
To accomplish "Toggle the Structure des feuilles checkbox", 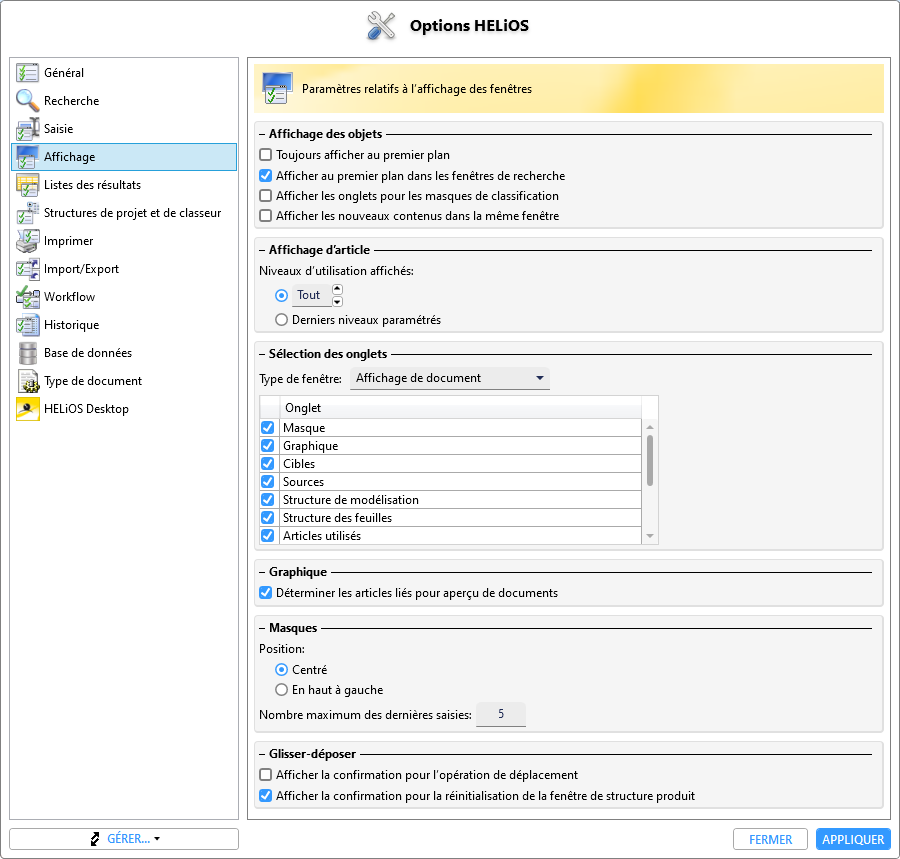I will [267, 518].
